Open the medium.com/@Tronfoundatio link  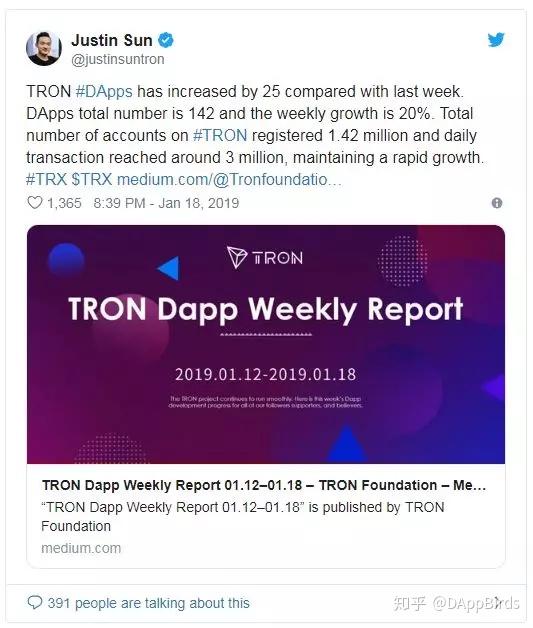pos(229,179)
